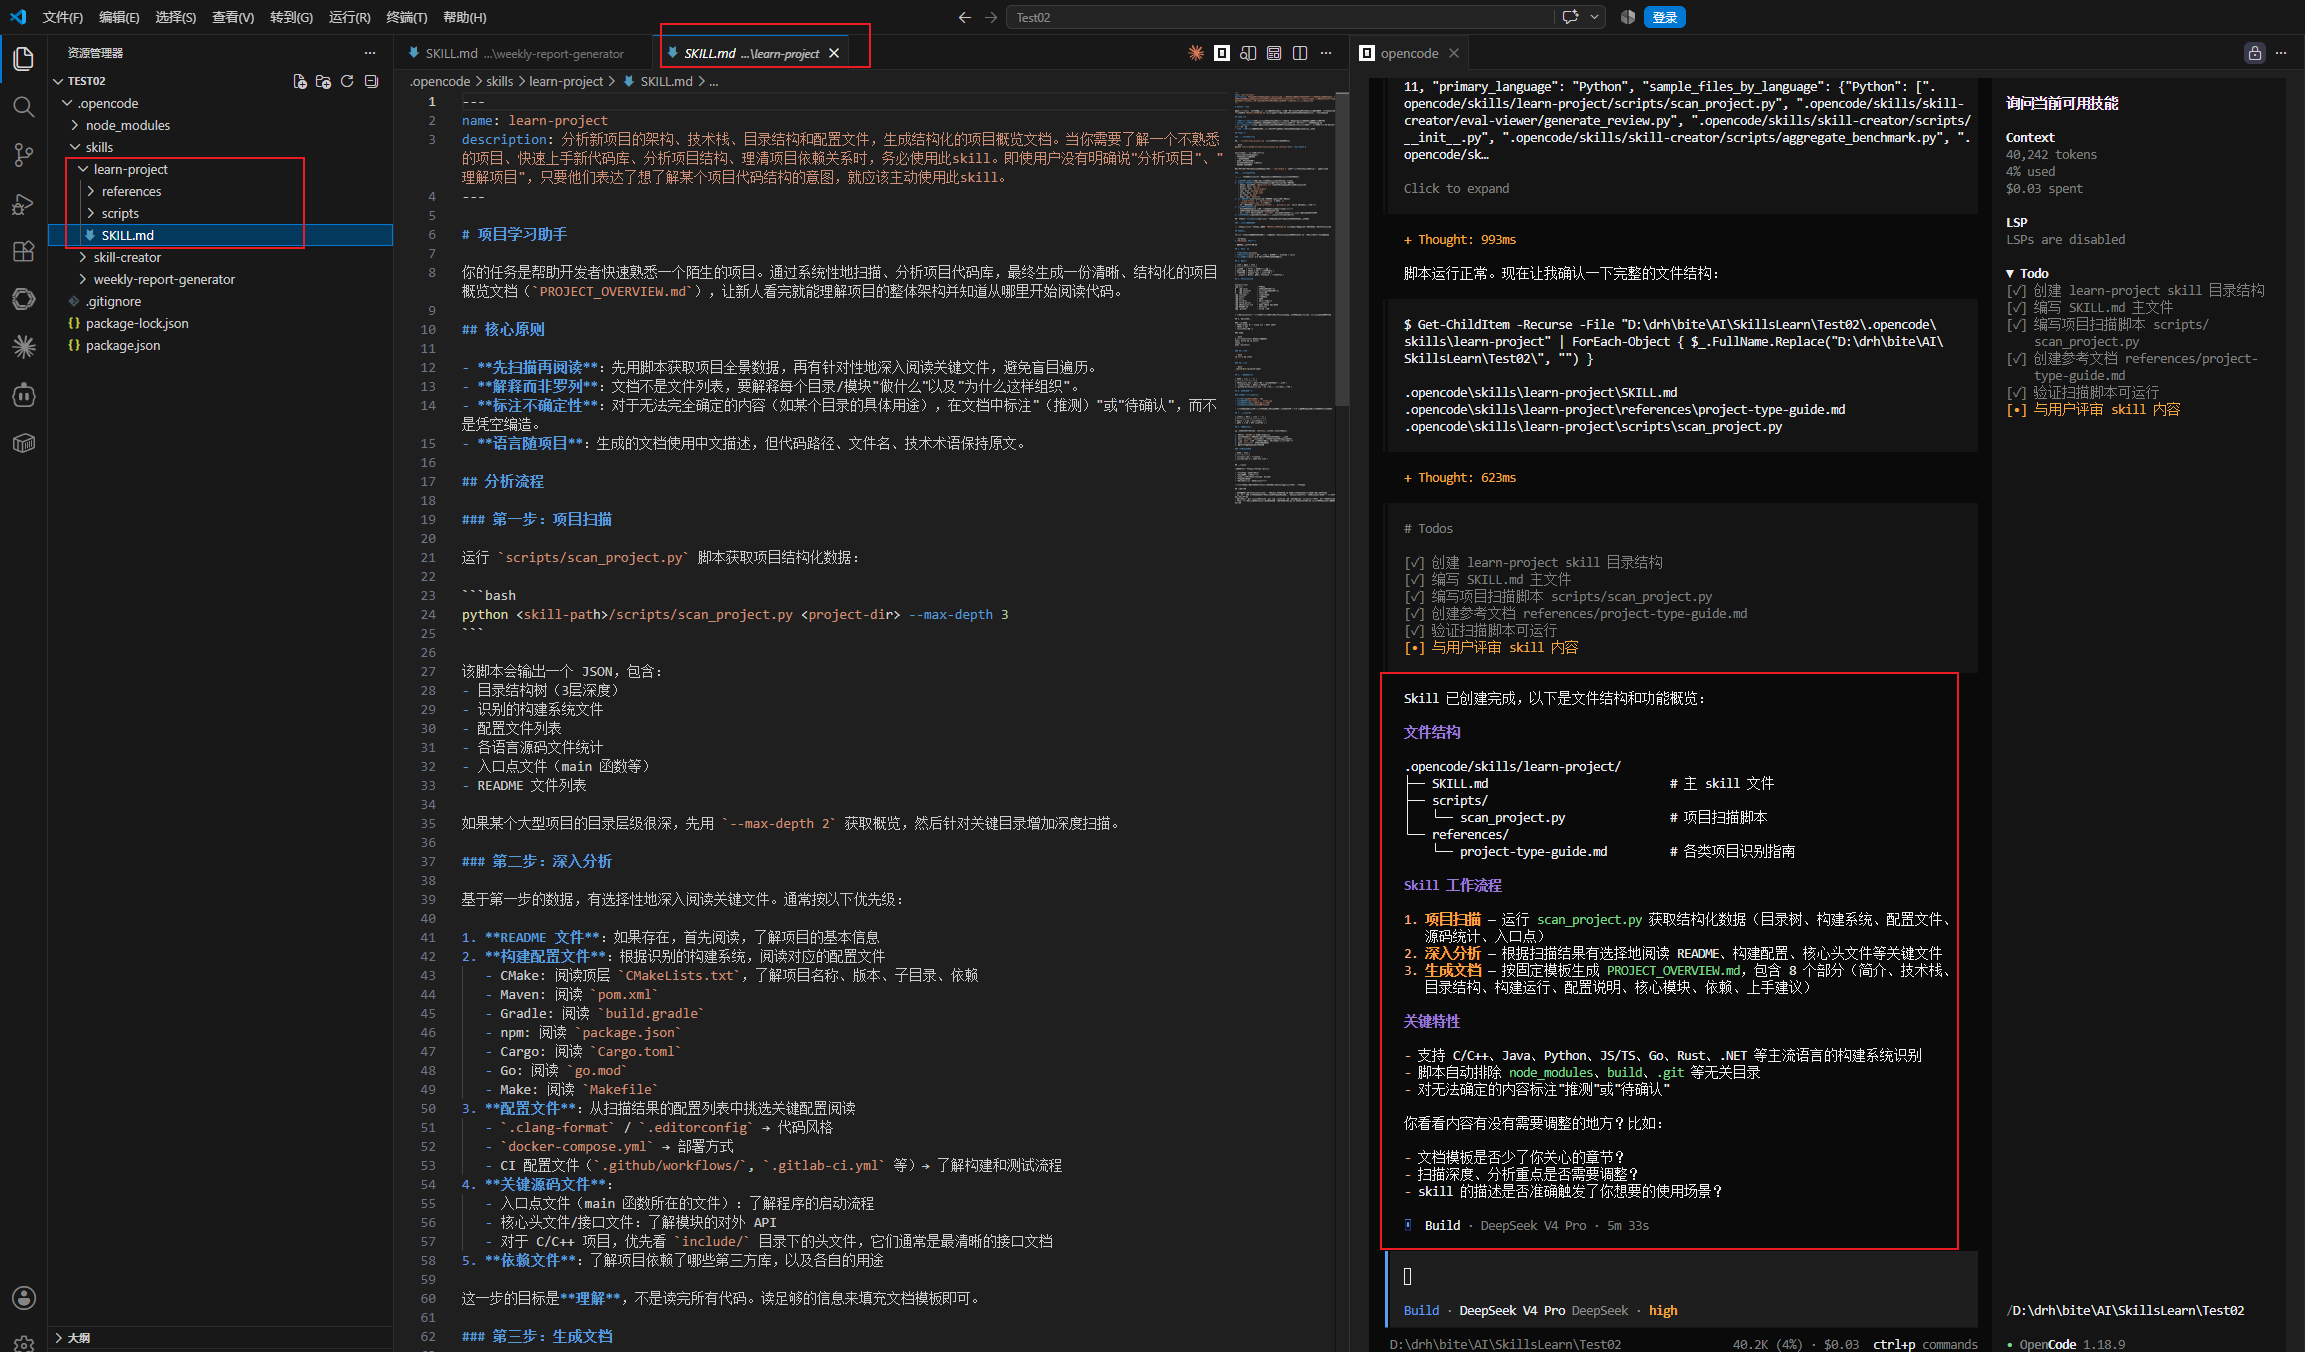
Task: Open the cube icon in activity bar
Action: tap(24, 443)
